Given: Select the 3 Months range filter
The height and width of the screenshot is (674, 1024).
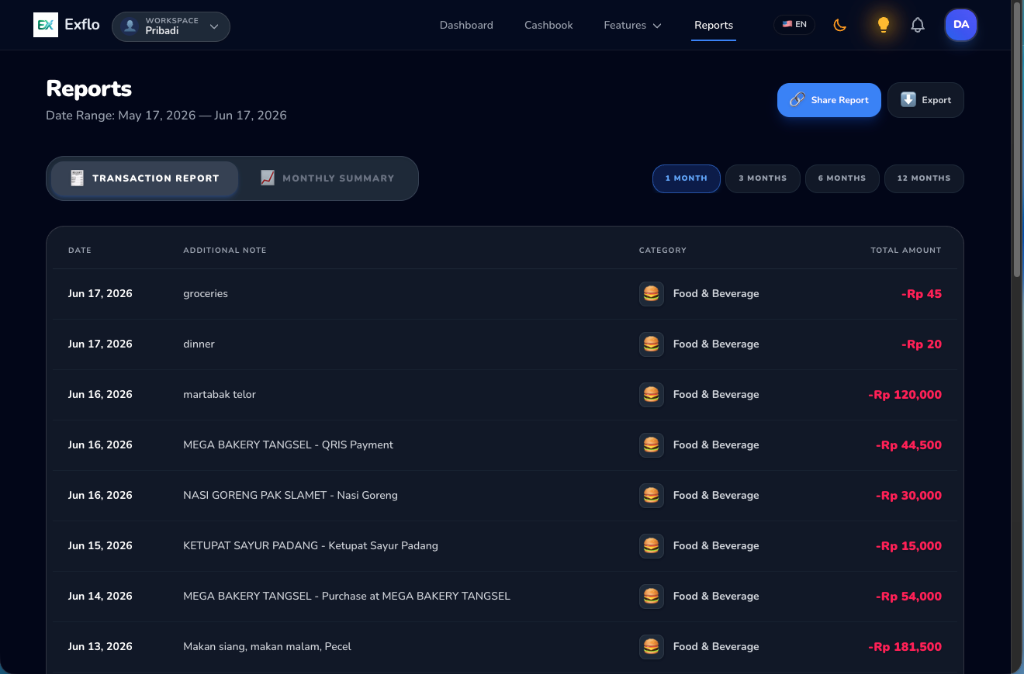Looking at the screenshot, I should click(762, 178).
